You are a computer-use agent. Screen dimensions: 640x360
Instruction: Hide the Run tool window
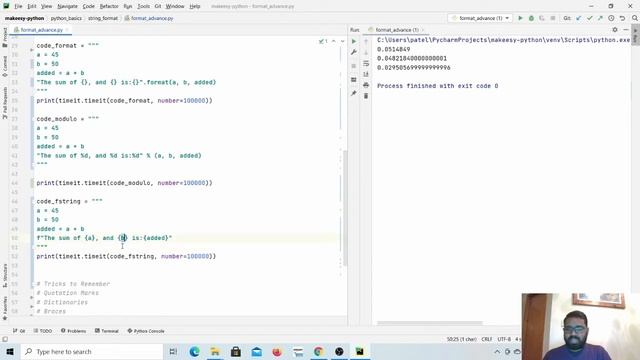pos(626,30)
